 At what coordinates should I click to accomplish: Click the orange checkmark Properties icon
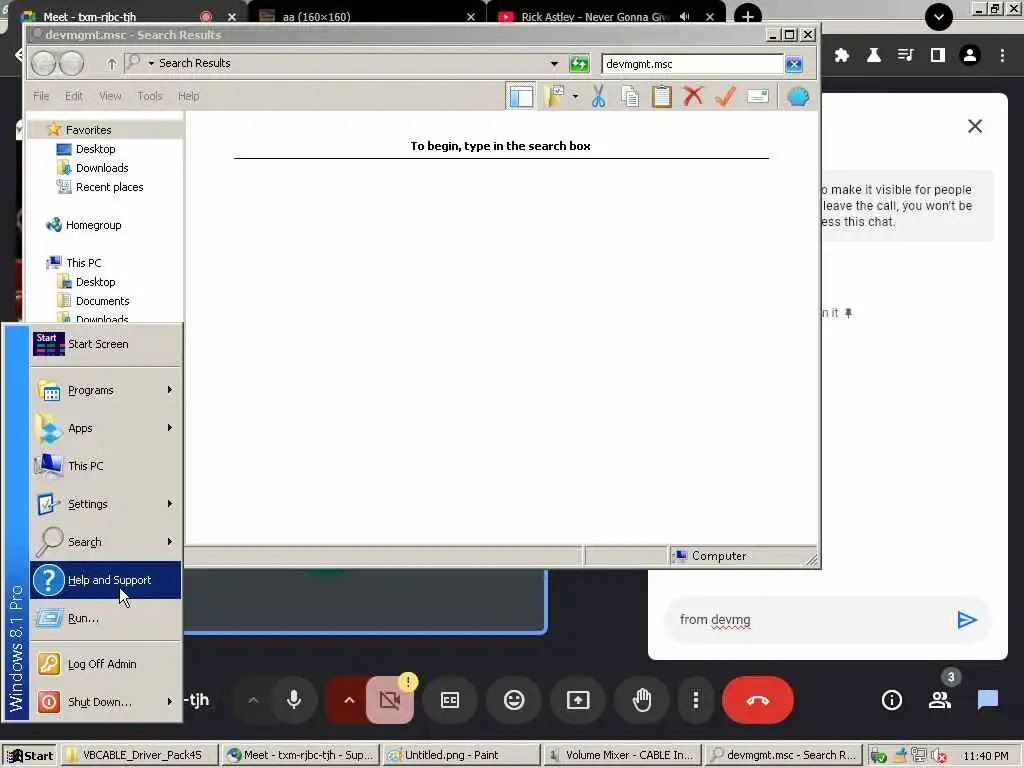click(x=725, y=97)
